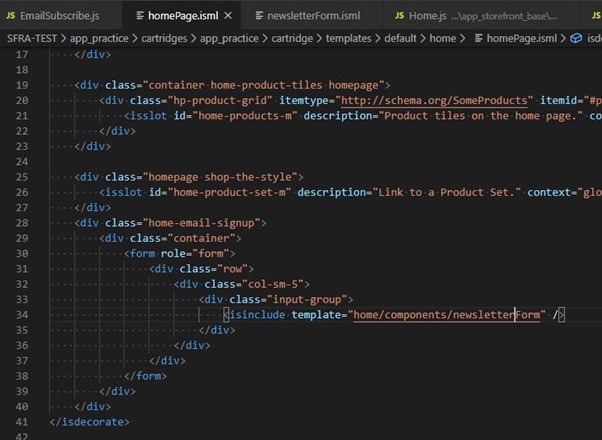The height and width of the screenshot is (440, 602).
Task: Close the homePage.isml tab
Action: [x=228, y=16]
